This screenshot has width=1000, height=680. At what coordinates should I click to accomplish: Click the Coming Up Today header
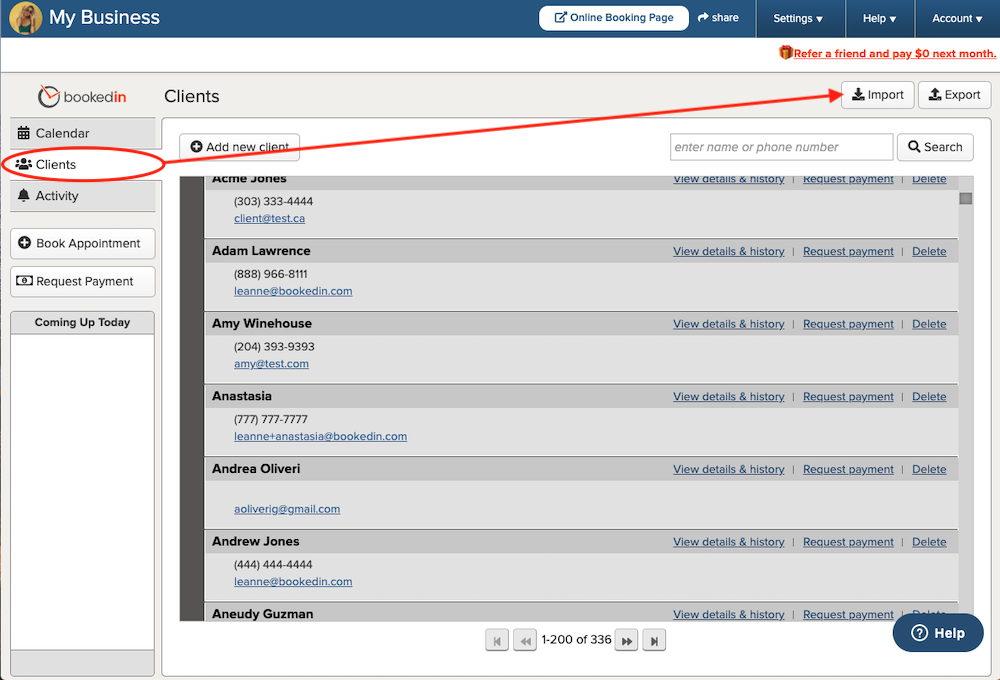coord(82,322)
